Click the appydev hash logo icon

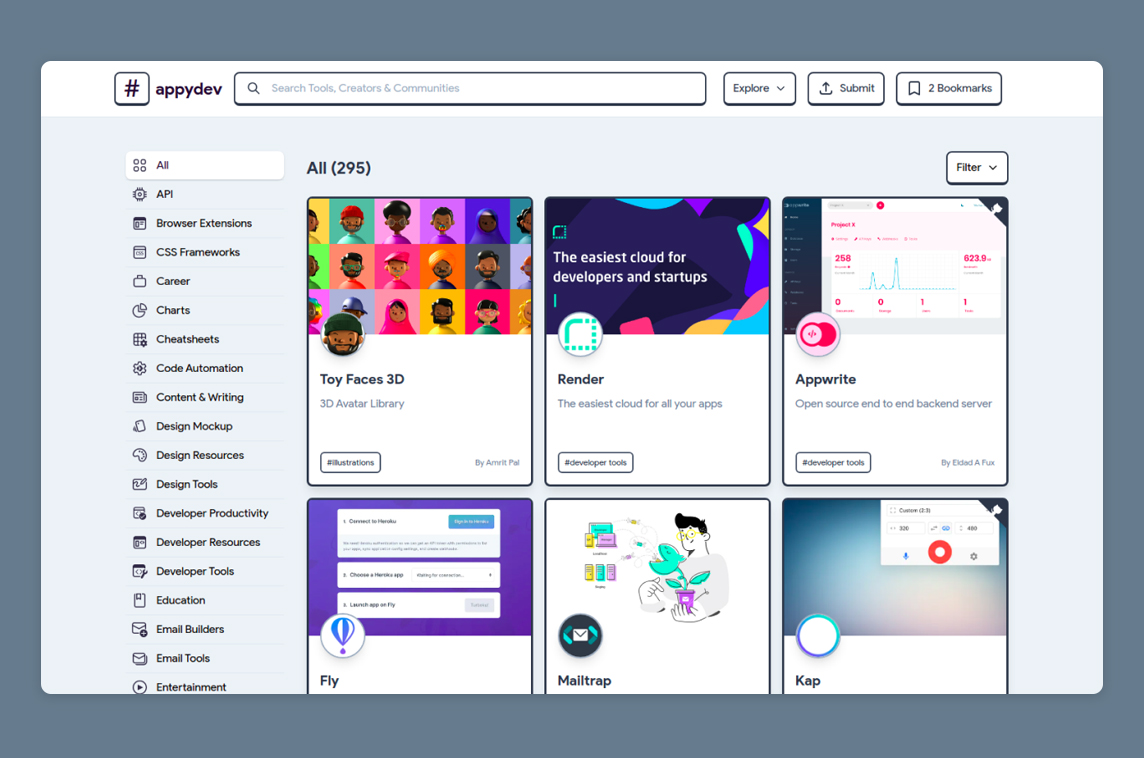(131, 88)
